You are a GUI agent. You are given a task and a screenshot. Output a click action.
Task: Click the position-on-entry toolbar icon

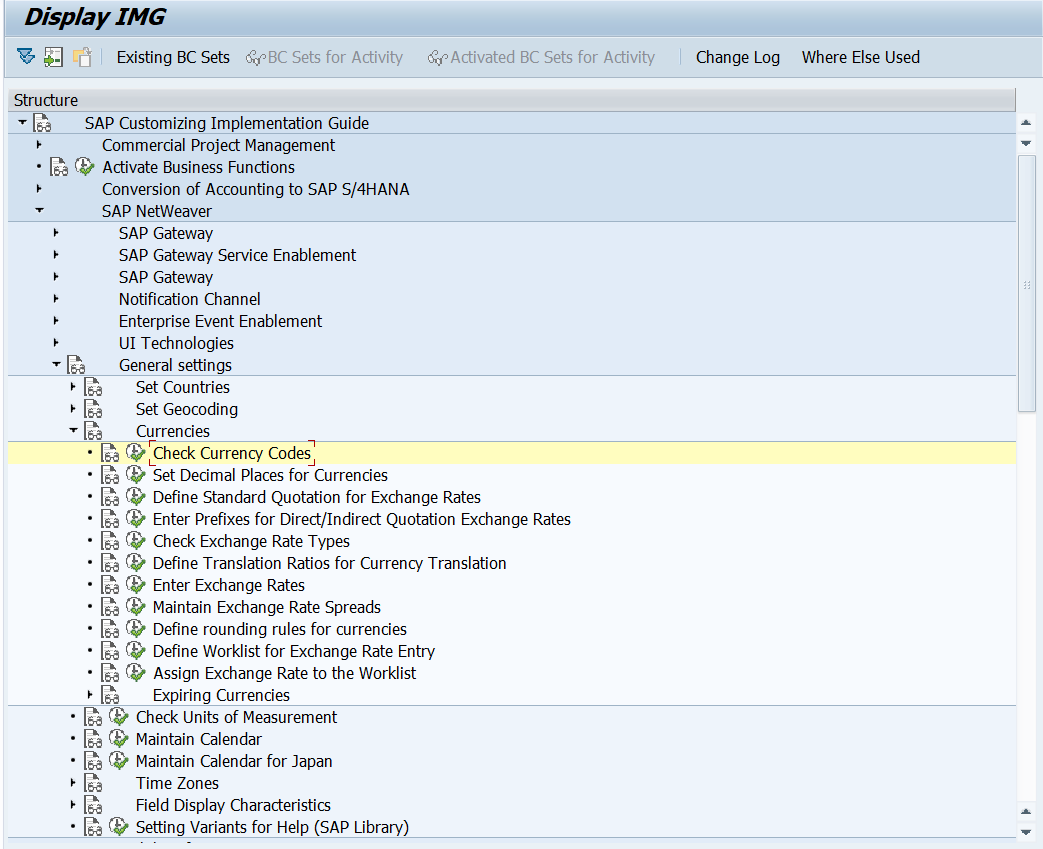pyautogui.click(x=53, y=57)
